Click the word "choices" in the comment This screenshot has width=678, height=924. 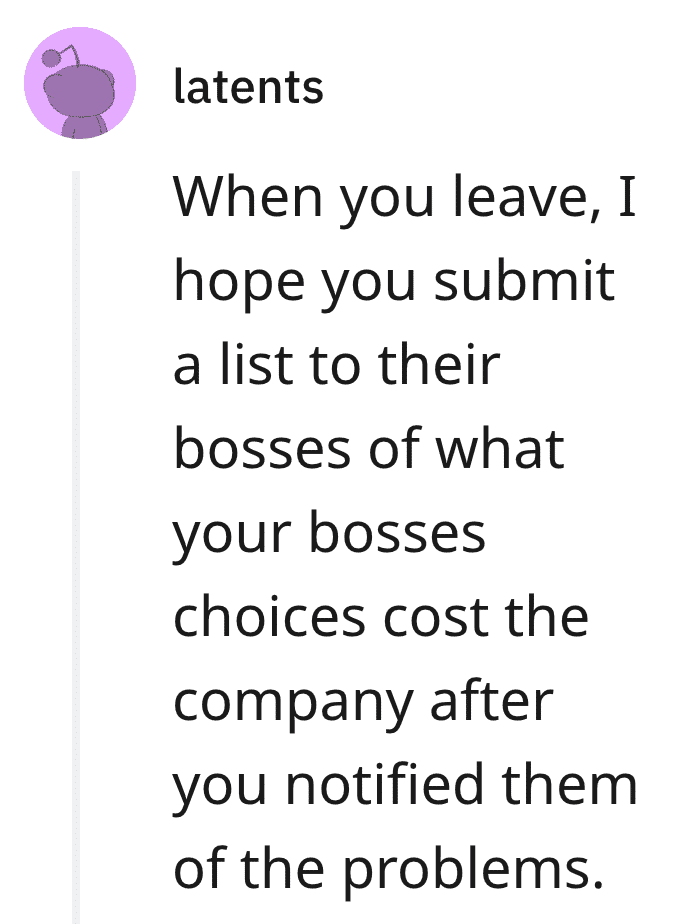[x=269, y=617]
